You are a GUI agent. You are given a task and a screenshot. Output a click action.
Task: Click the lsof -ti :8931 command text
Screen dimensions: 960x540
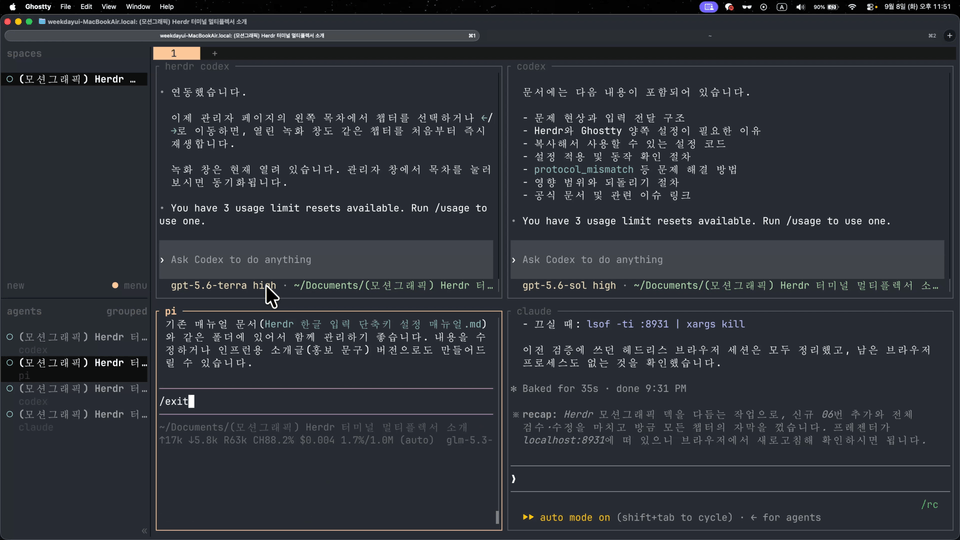[666, 324]
